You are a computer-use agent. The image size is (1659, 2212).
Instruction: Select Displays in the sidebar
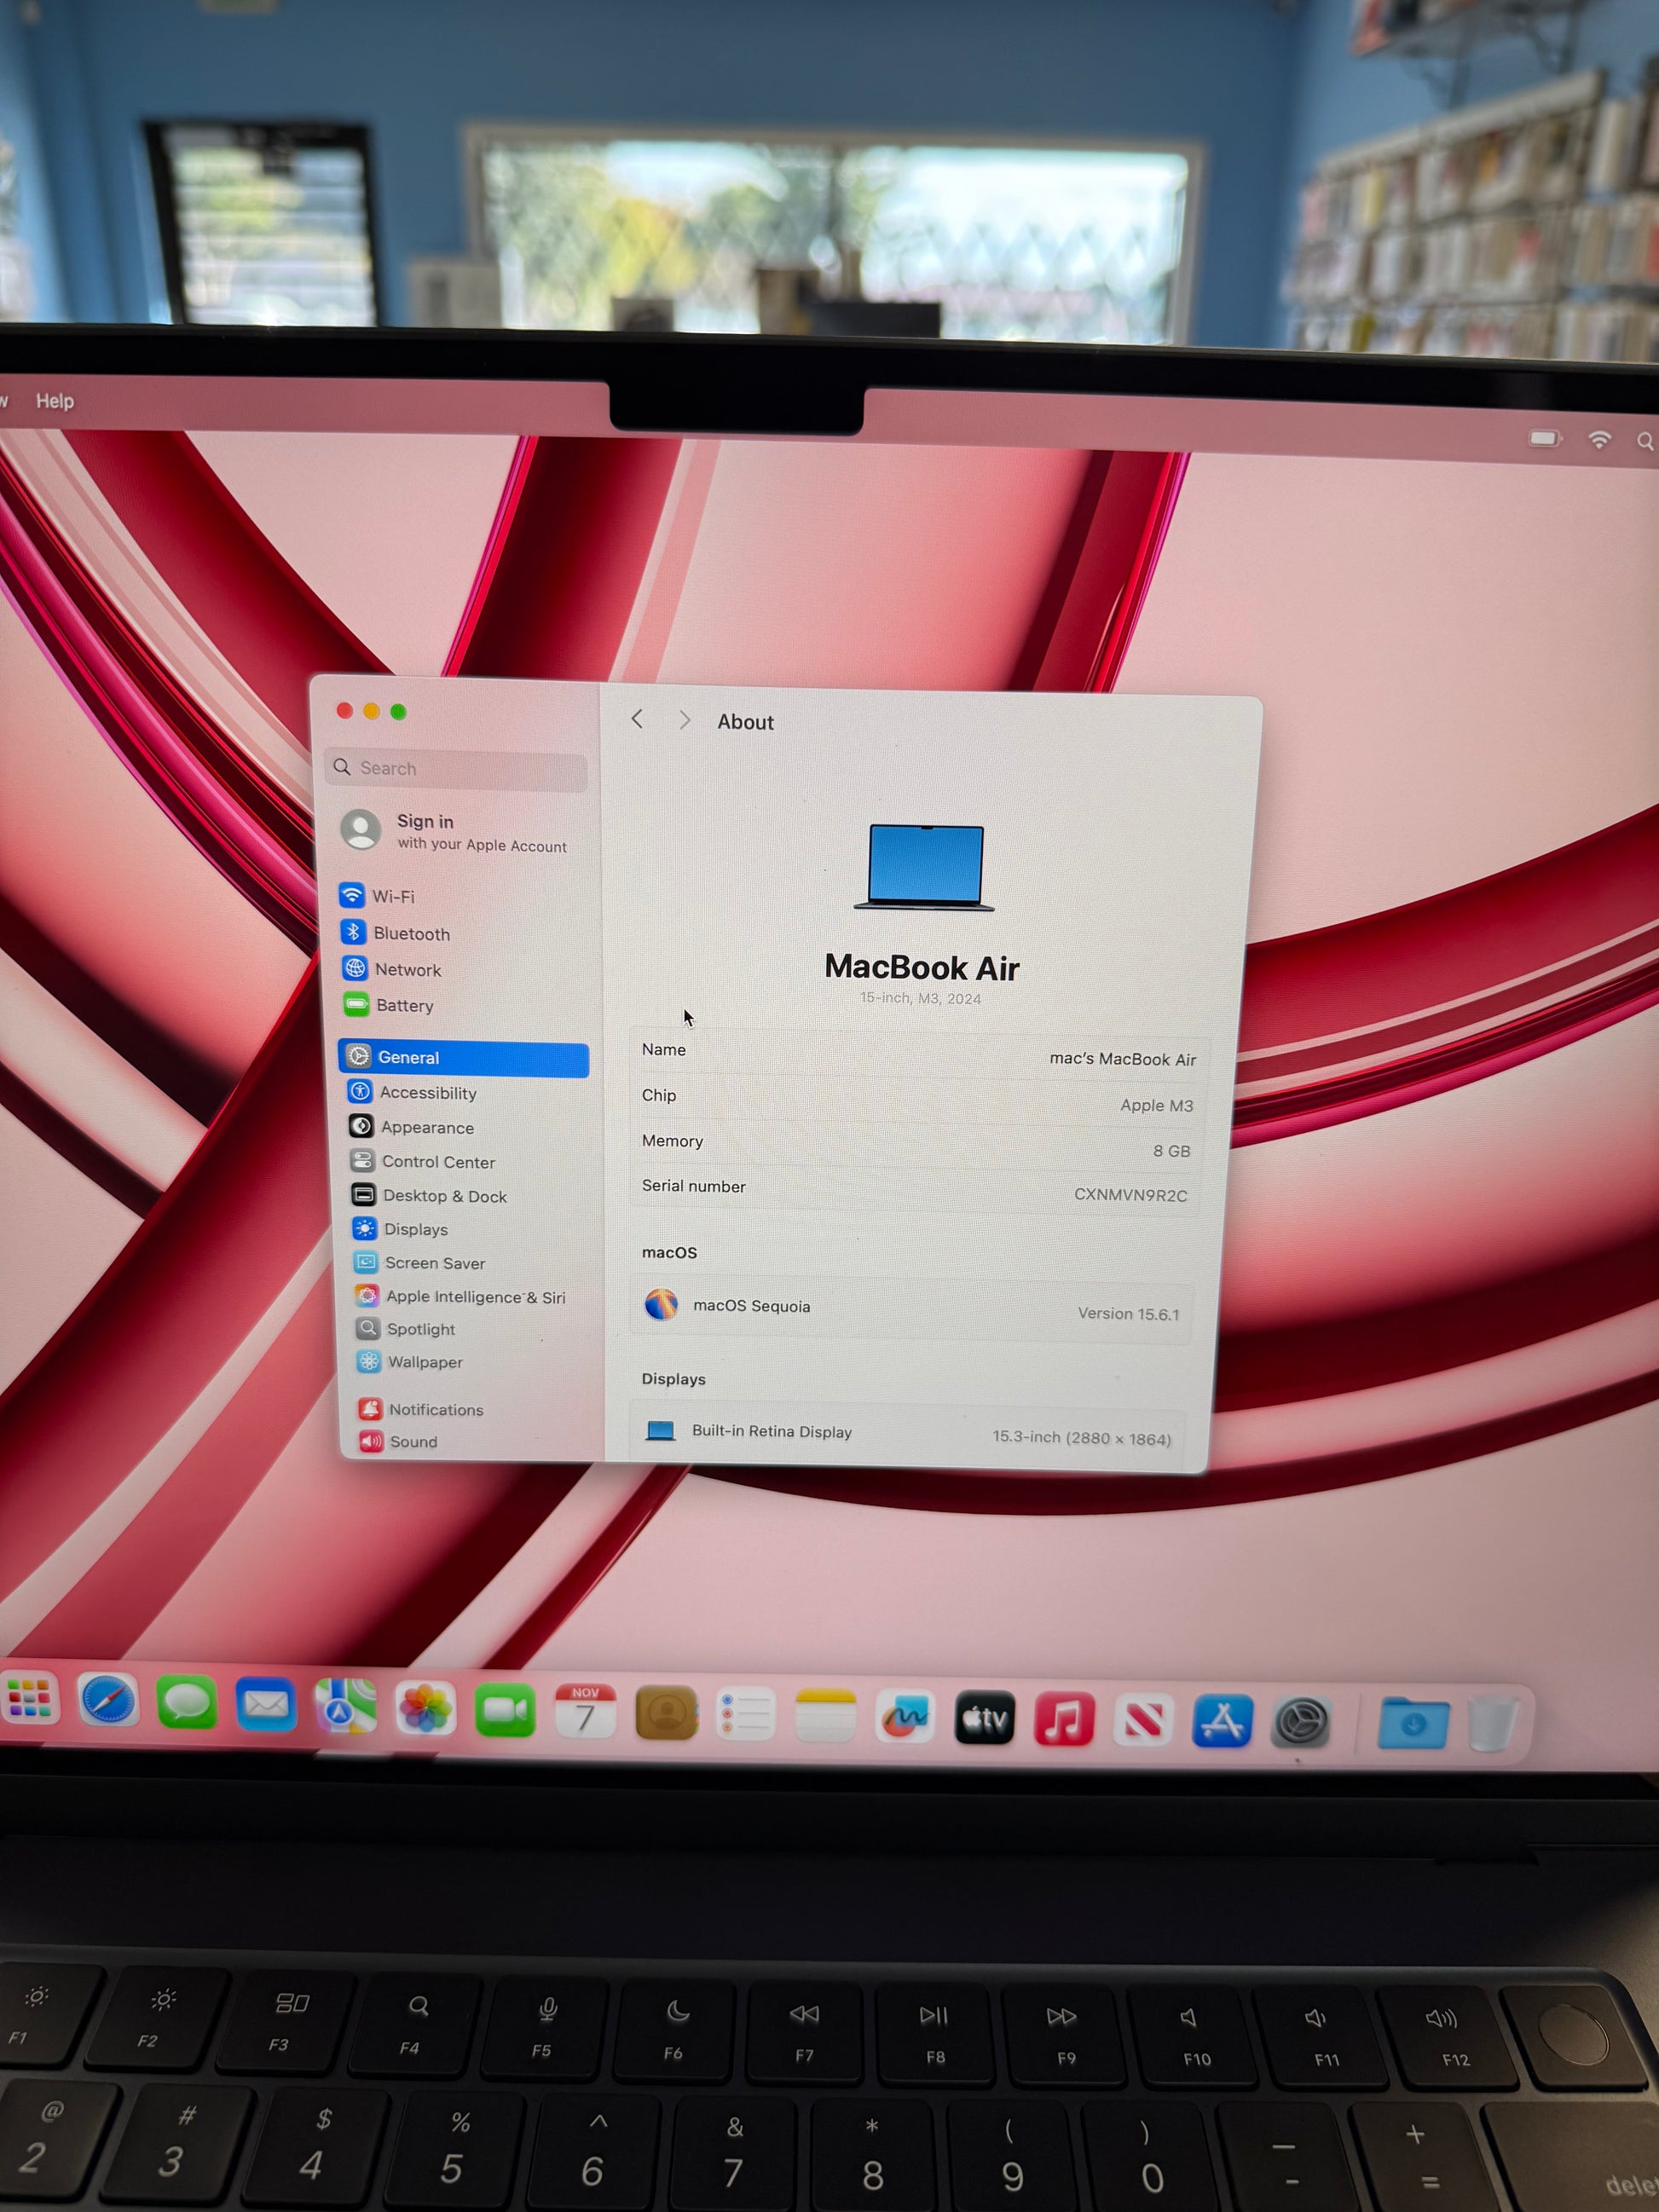tap(414, 1229)
